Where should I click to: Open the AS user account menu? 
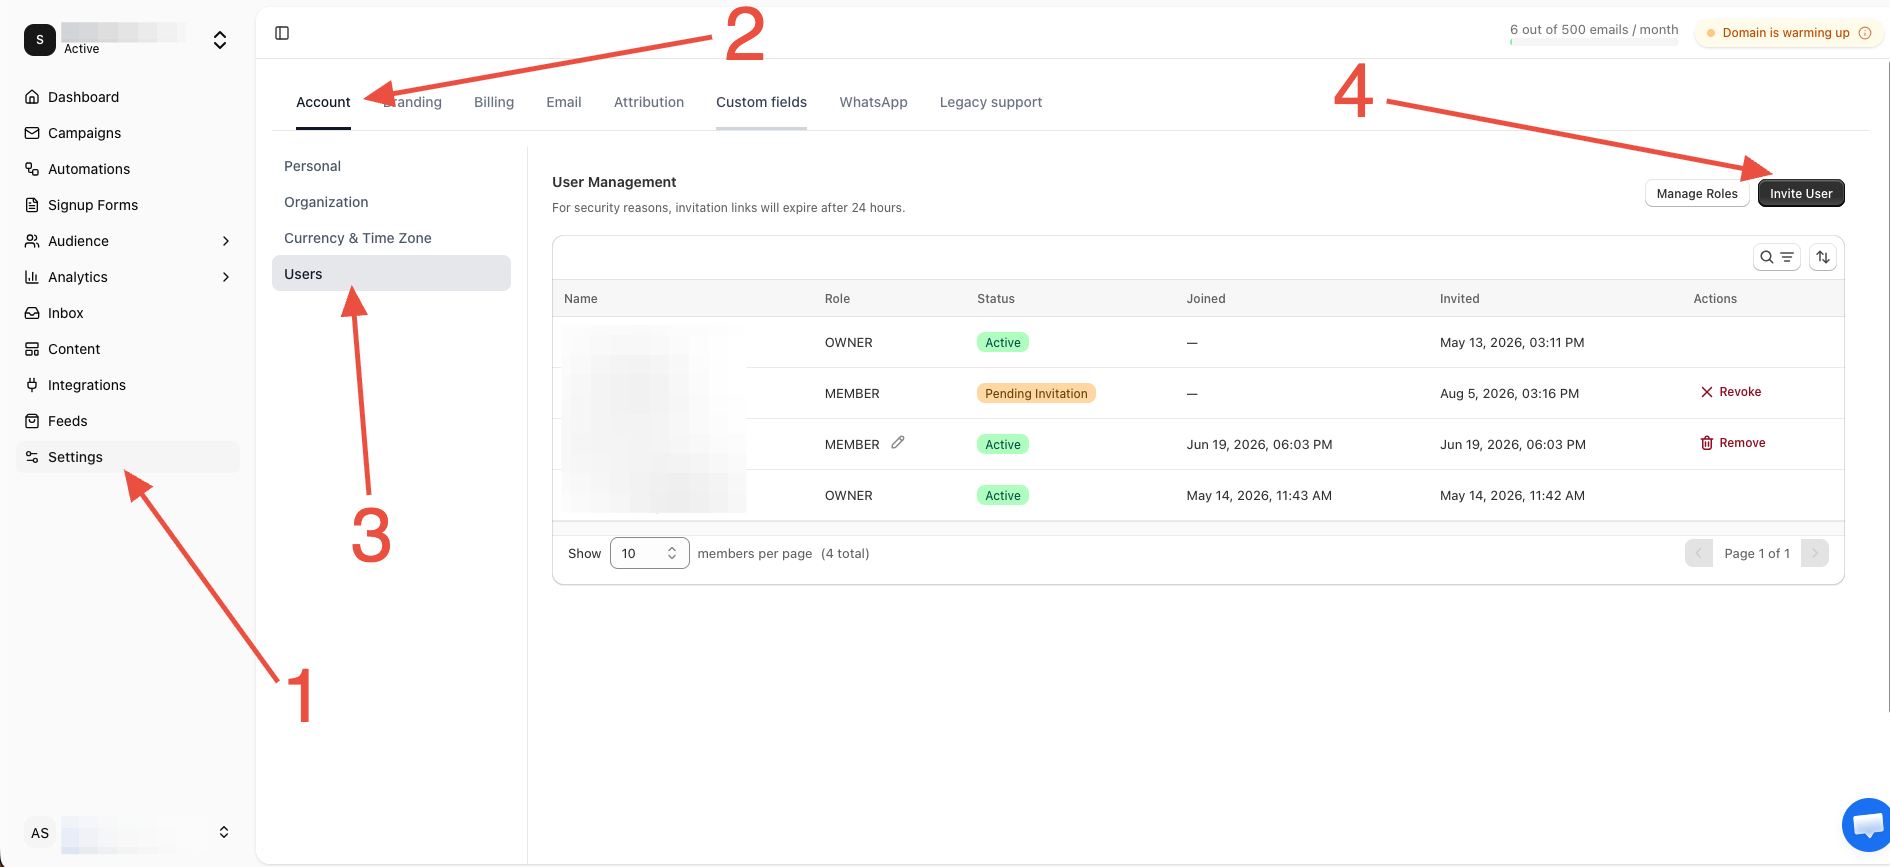(x=128, y=833)
